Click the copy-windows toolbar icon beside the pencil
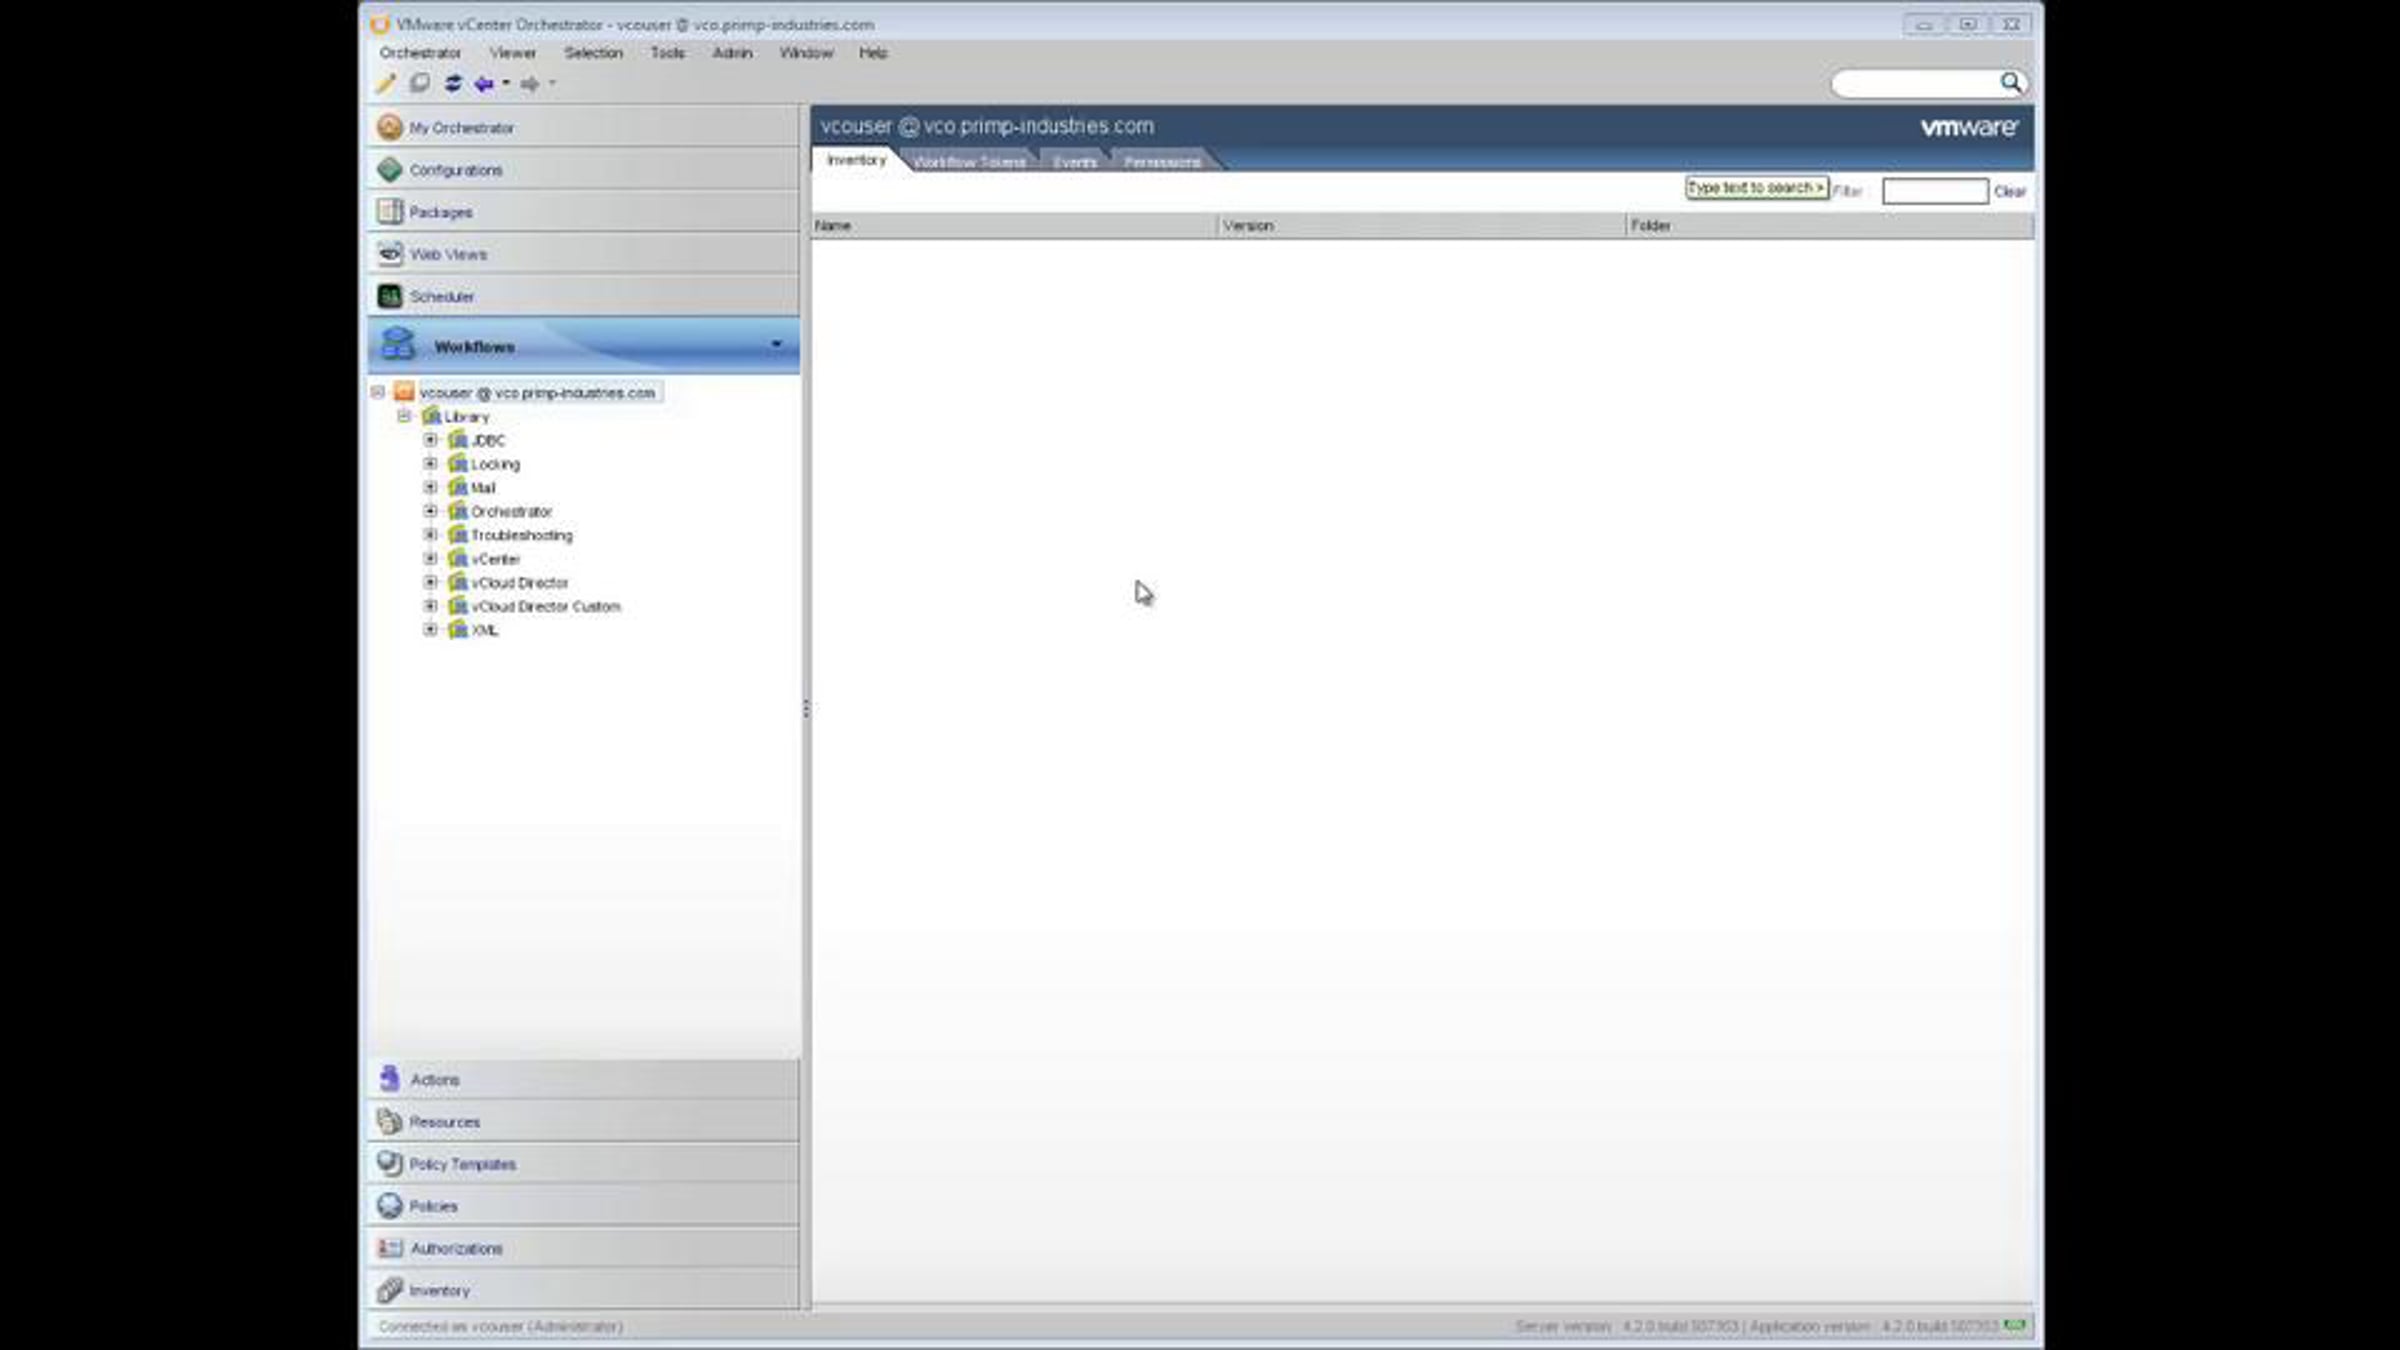 click(420, 84)
